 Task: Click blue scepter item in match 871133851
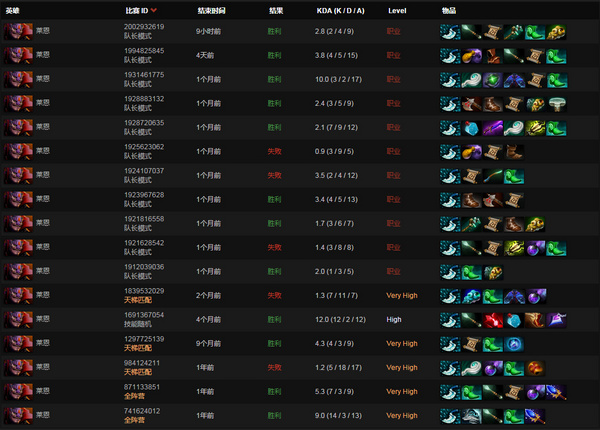556,393
